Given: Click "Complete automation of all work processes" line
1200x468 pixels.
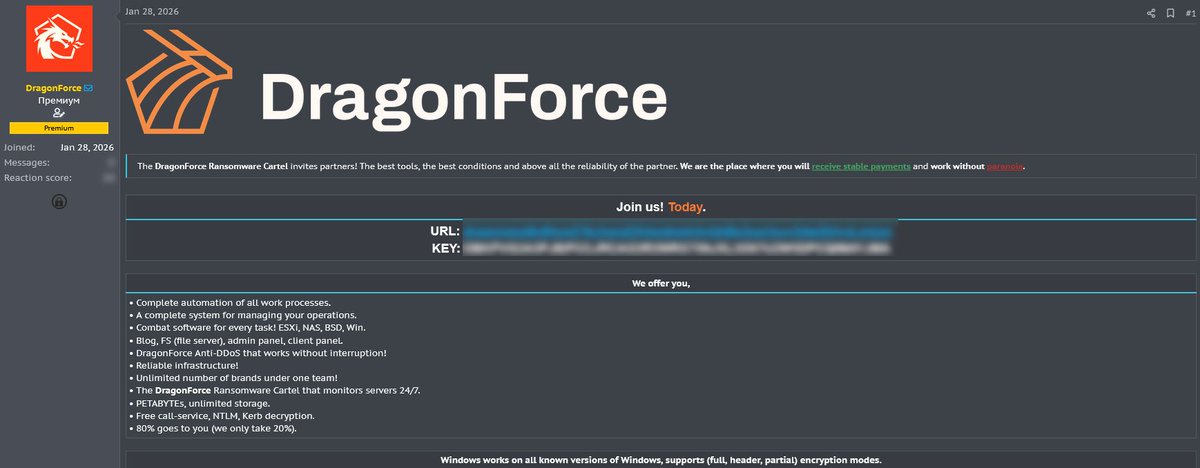Looking at the screenshot, I should click(x=230, y=302).
